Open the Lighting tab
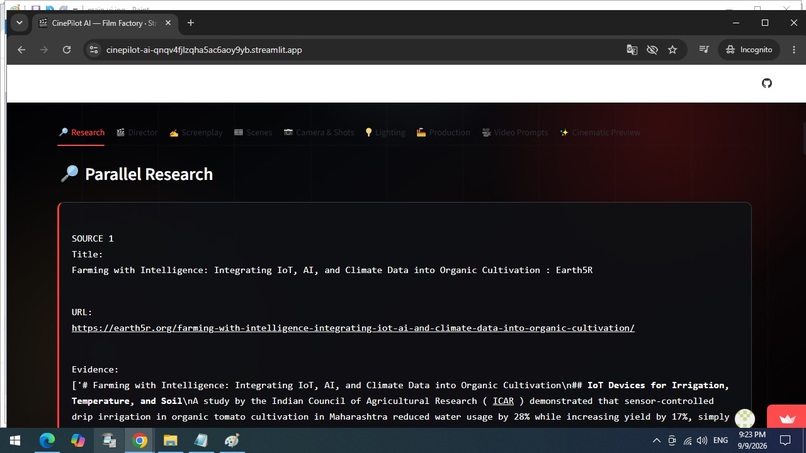Screen dimensions: 806x453 [385, 133]
